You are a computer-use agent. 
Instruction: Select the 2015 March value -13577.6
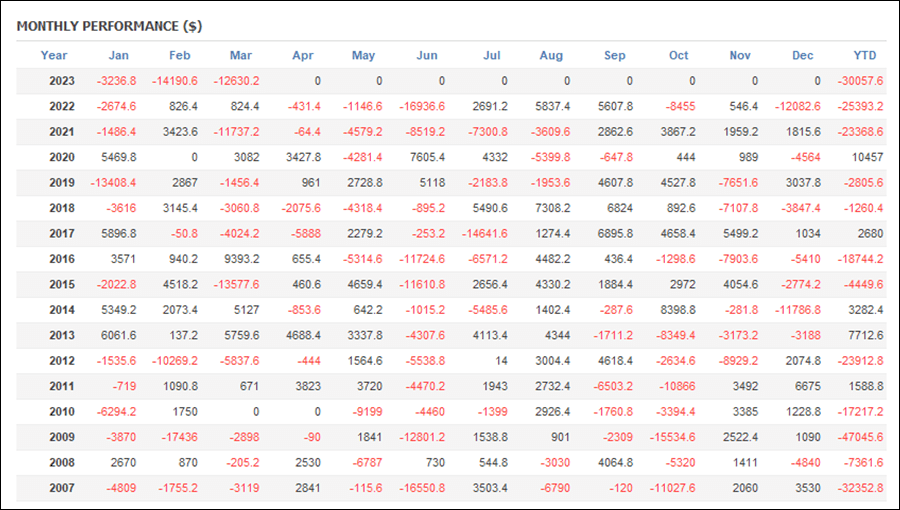coord(236,285)
